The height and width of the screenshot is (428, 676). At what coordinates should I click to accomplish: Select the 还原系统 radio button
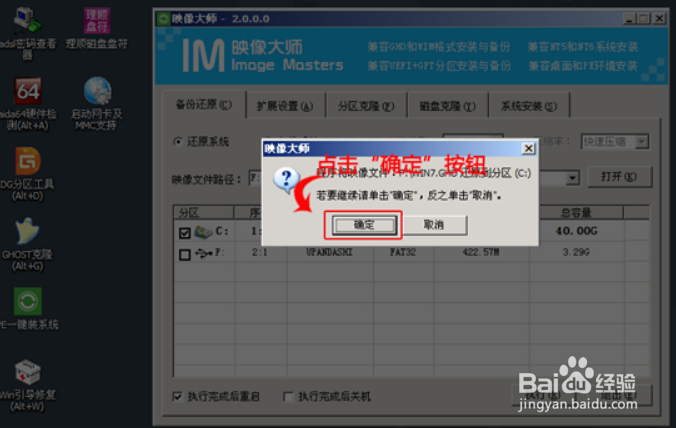click(x=178, y=141)
